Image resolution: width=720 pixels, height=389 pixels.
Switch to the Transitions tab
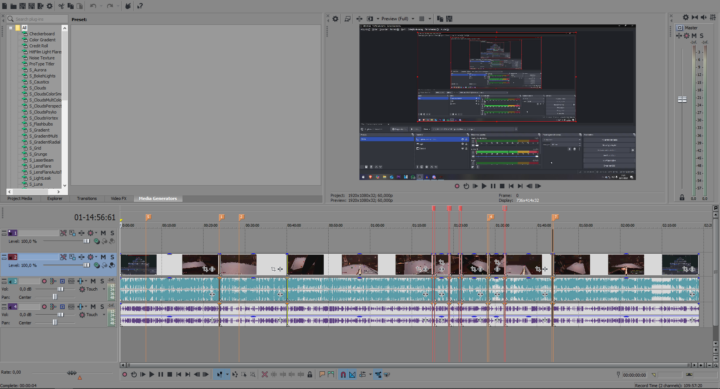87,198
